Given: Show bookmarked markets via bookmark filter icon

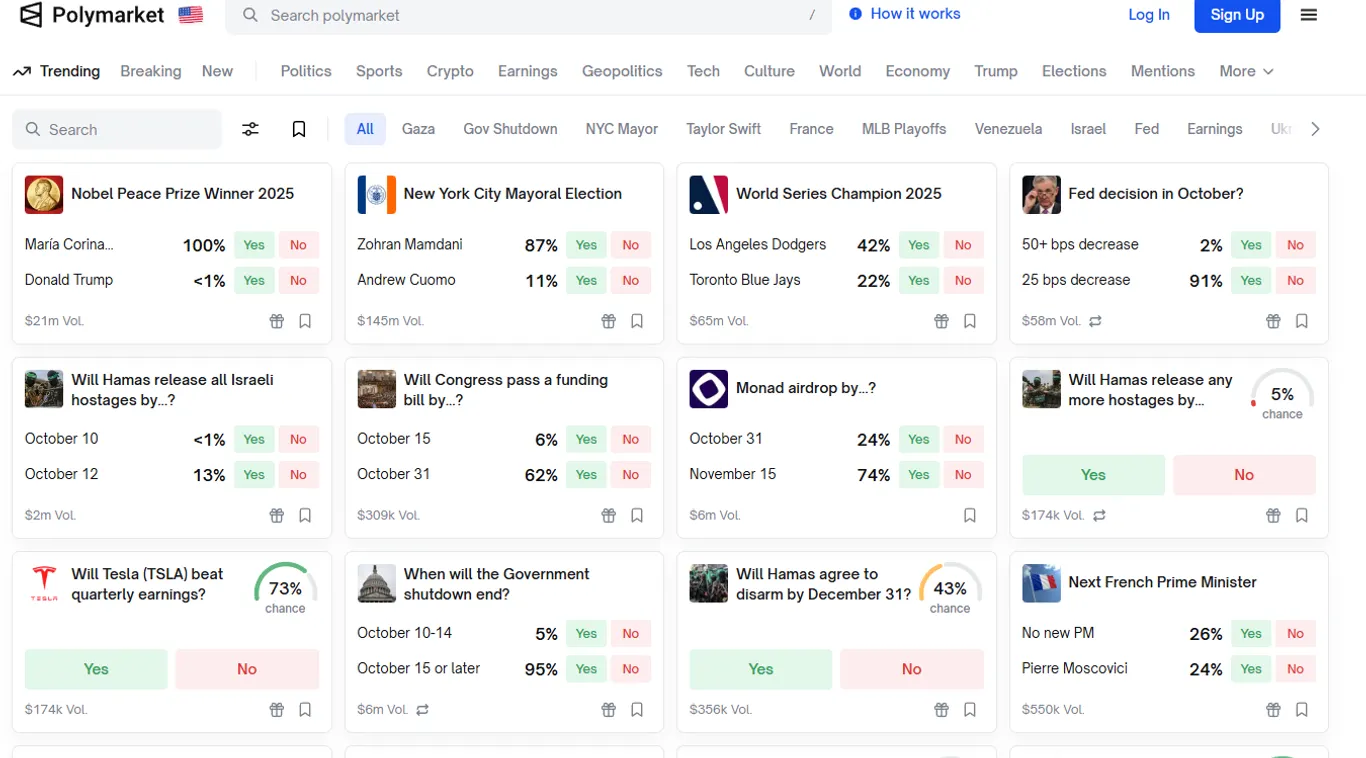Looking at the screenshot, I should [298, 129].
